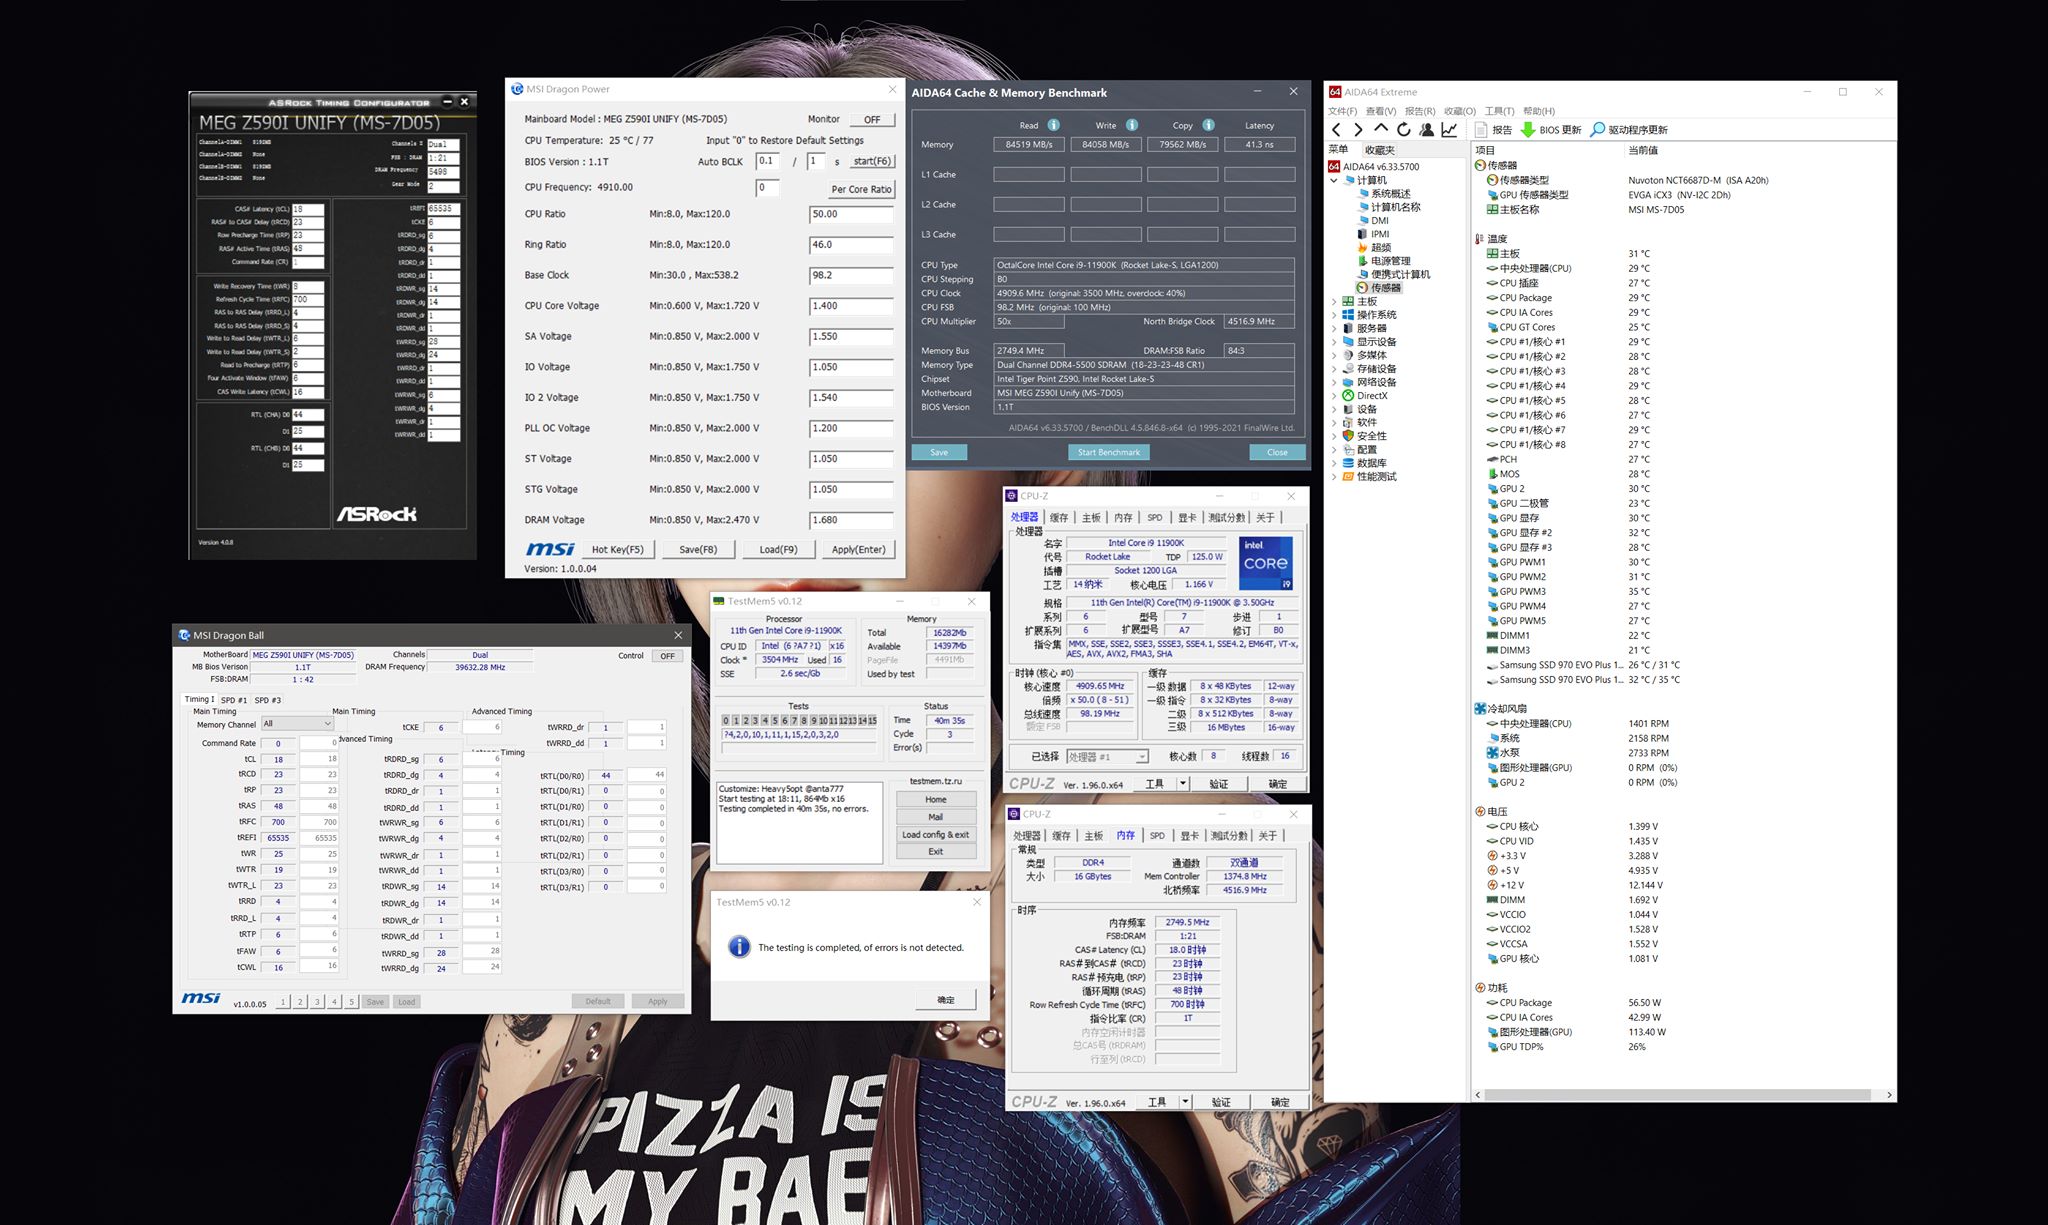Expand the 主板 motherboard tree node
Screen dimensions: 2048x1225
click(1333, 301)
